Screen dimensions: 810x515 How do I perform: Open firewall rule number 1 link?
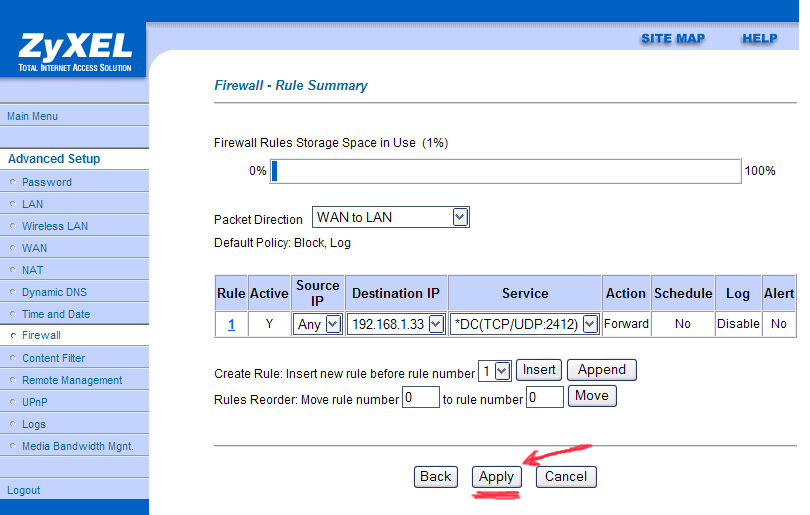[231, 324]
